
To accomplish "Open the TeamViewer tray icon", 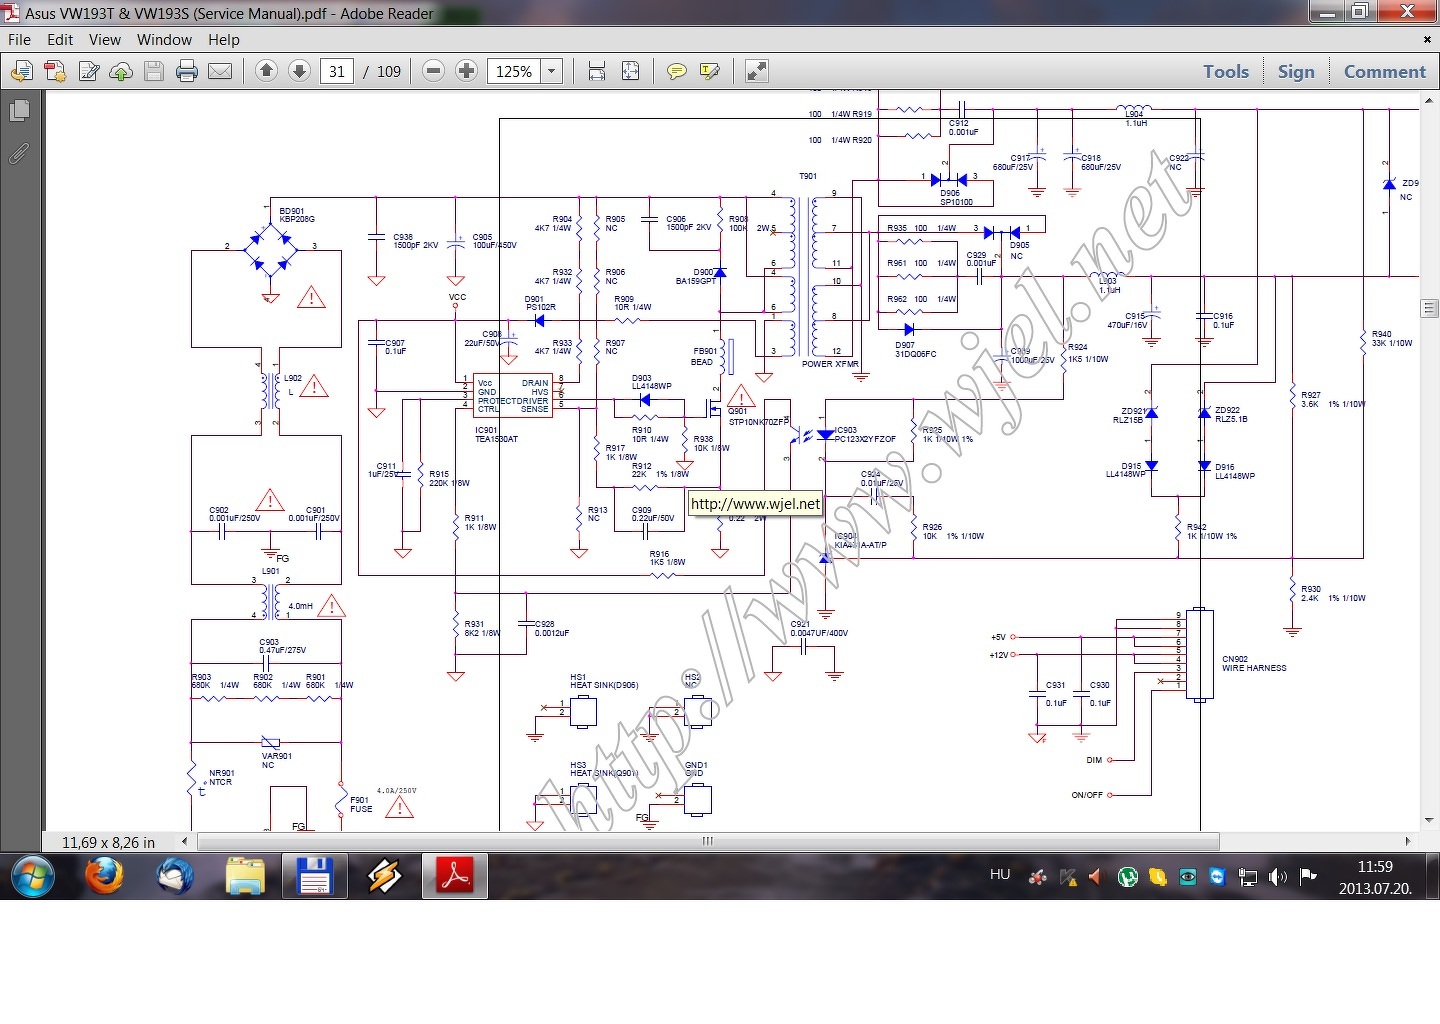I will pyautogui.click(x=1217, y=877).
